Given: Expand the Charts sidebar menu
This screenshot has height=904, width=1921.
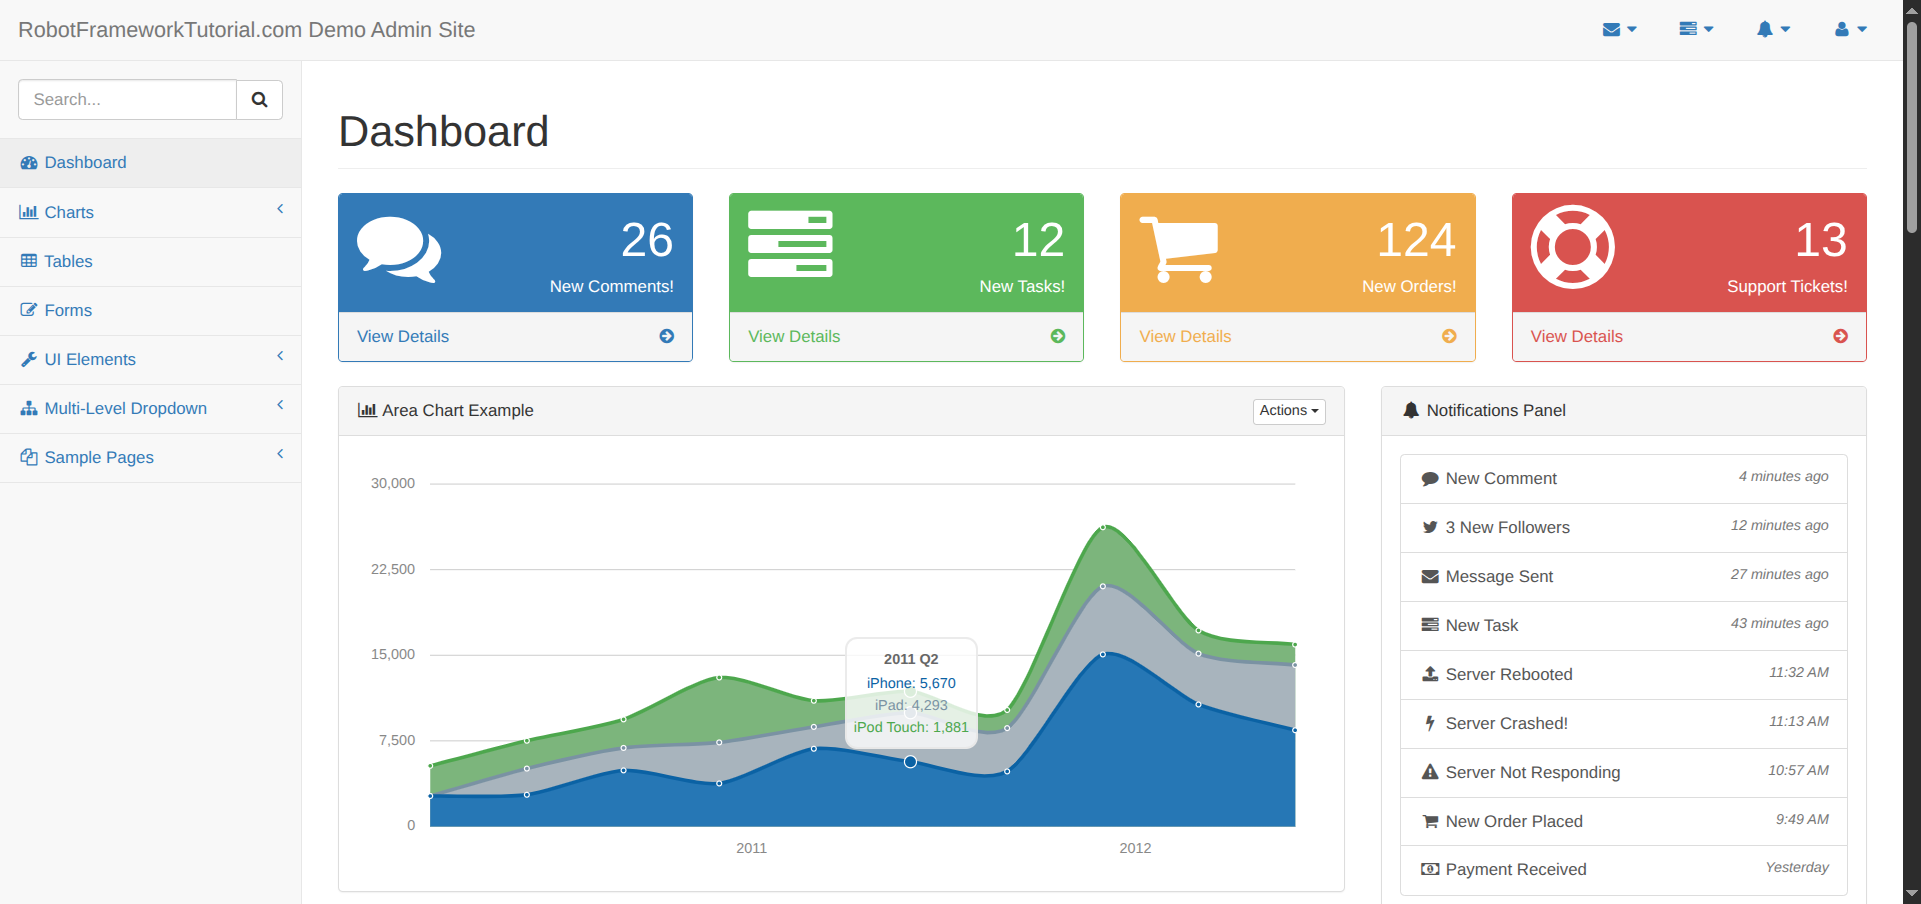Looking at the screenshot, I should point(150,212).
